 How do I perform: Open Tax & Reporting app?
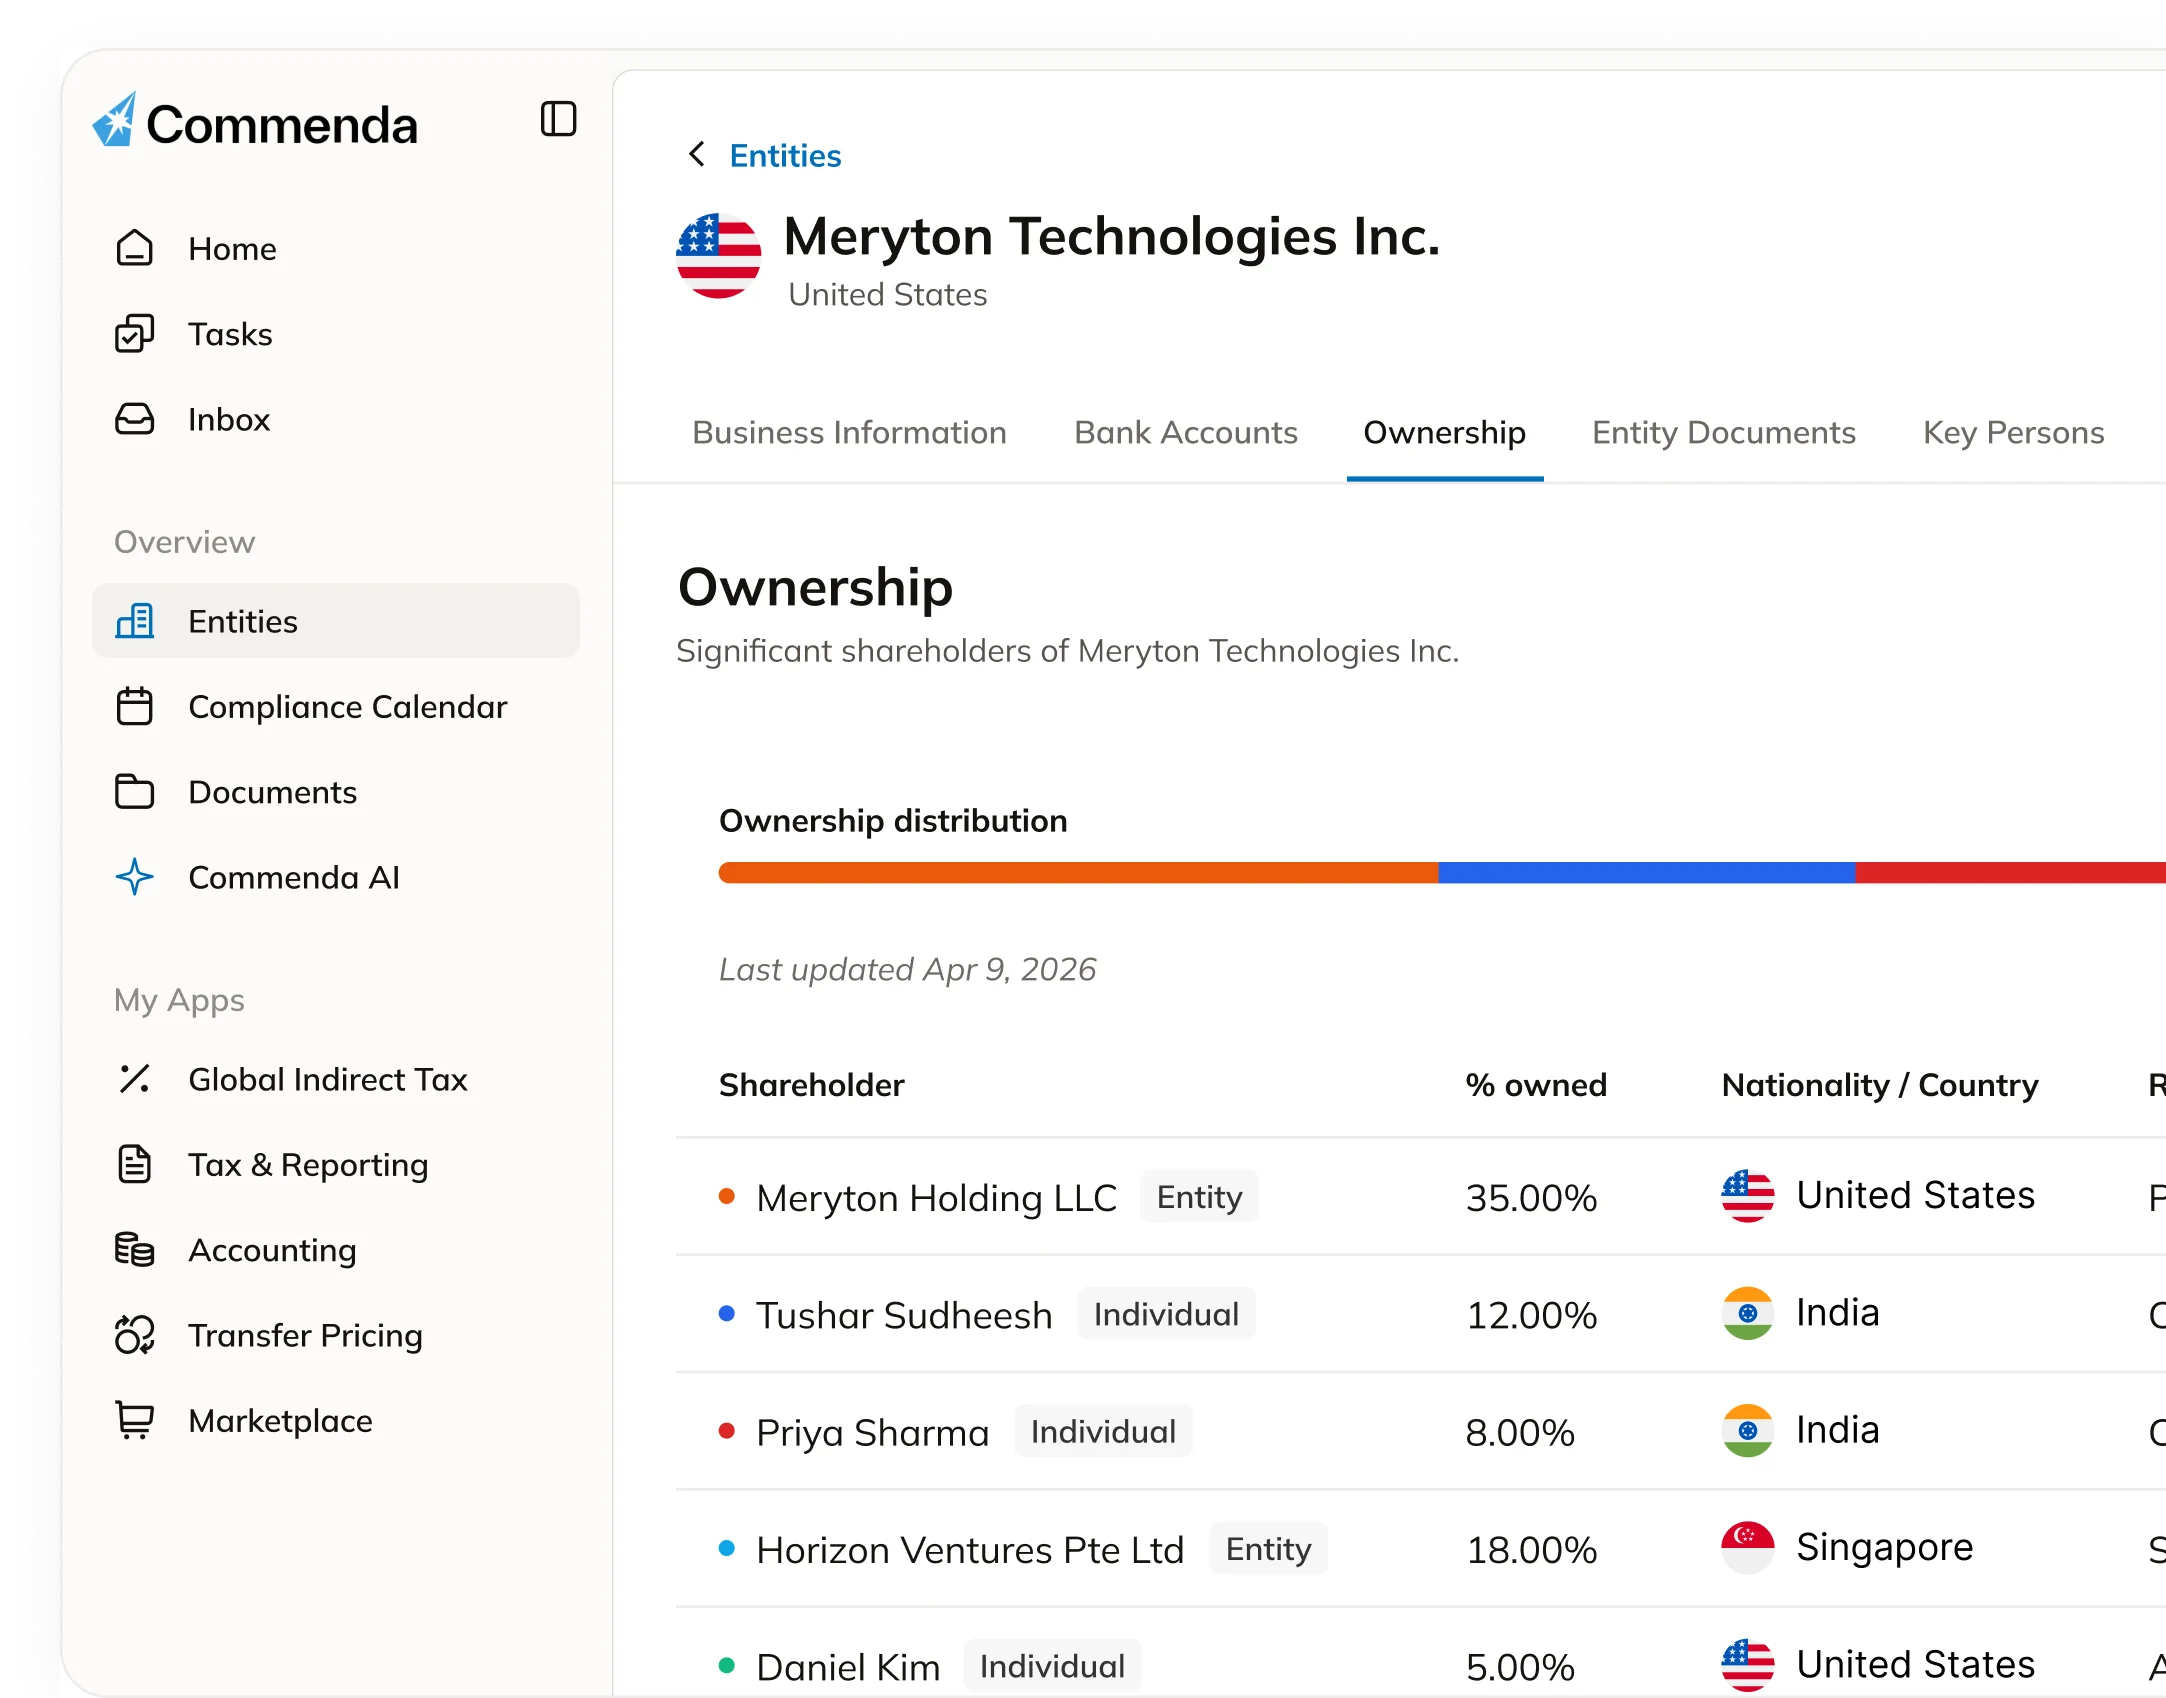coord(335,1164)
